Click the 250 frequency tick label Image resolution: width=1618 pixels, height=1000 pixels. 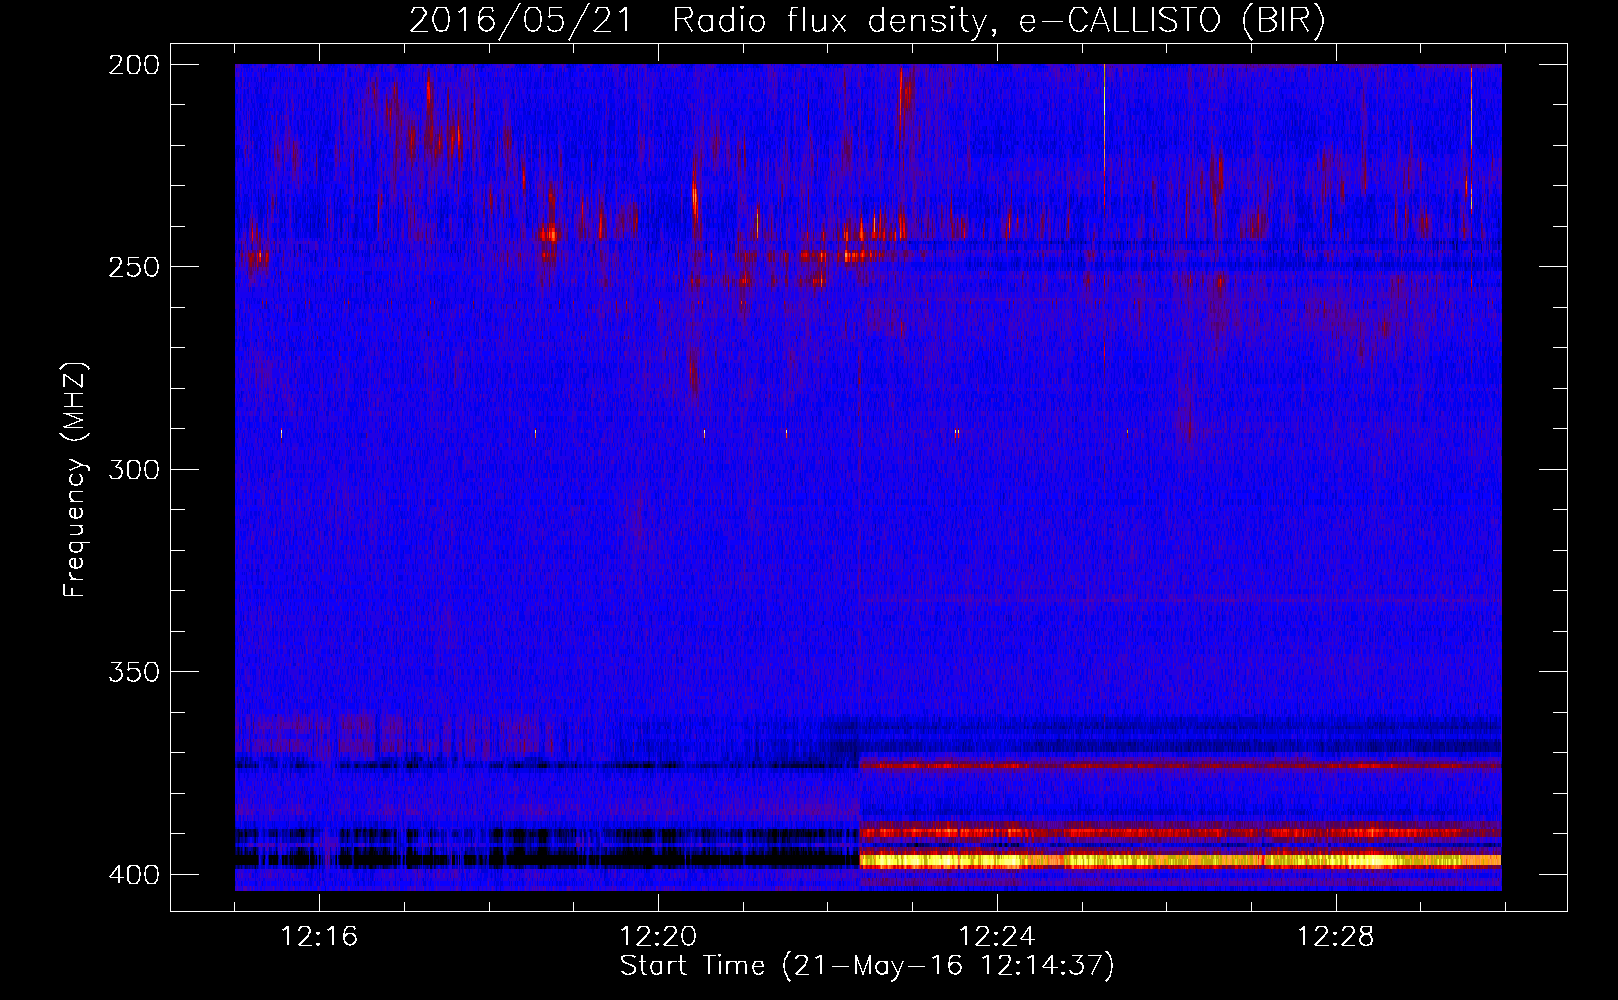pos(133,267)
